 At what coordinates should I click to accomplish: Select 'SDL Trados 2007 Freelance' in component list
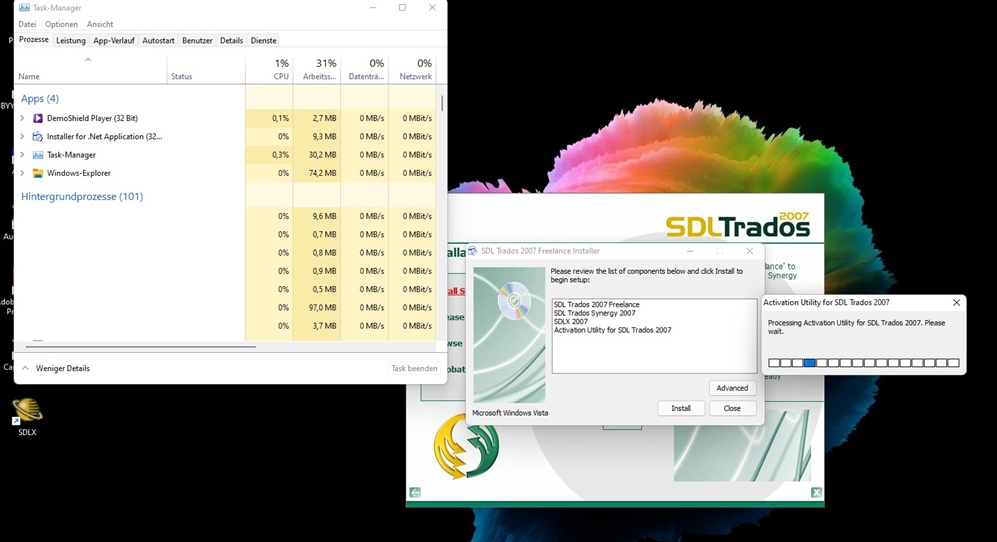pyautogui.click(x=596, y=305)
